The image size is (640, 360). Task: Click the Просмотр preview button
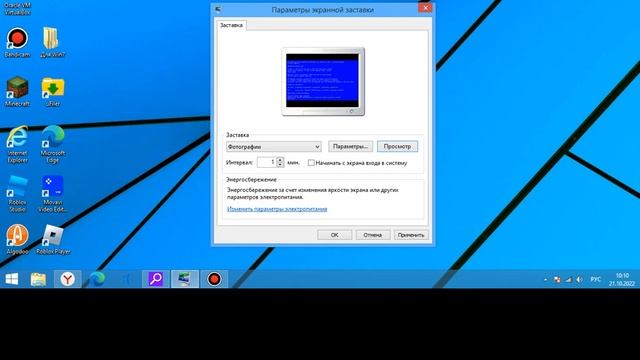[397, 147]
